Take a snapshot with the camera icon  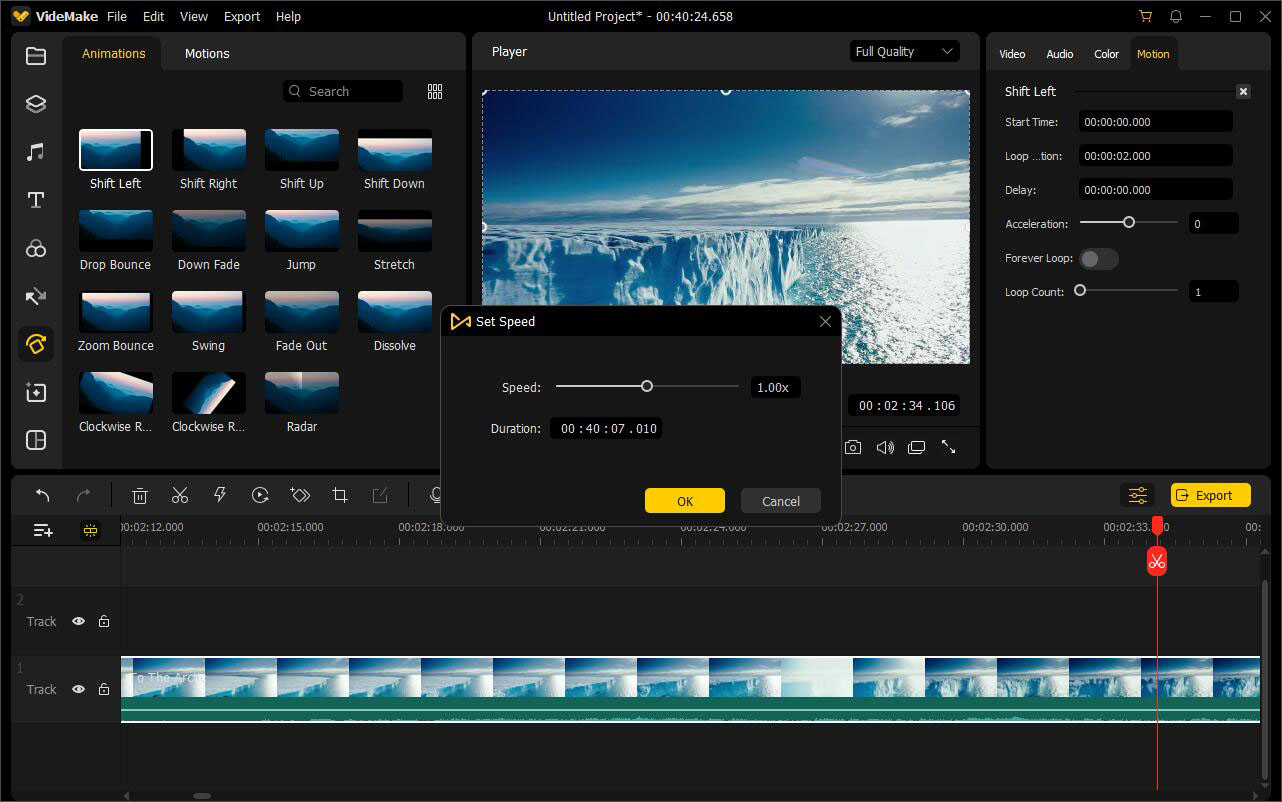pos(853,447)
